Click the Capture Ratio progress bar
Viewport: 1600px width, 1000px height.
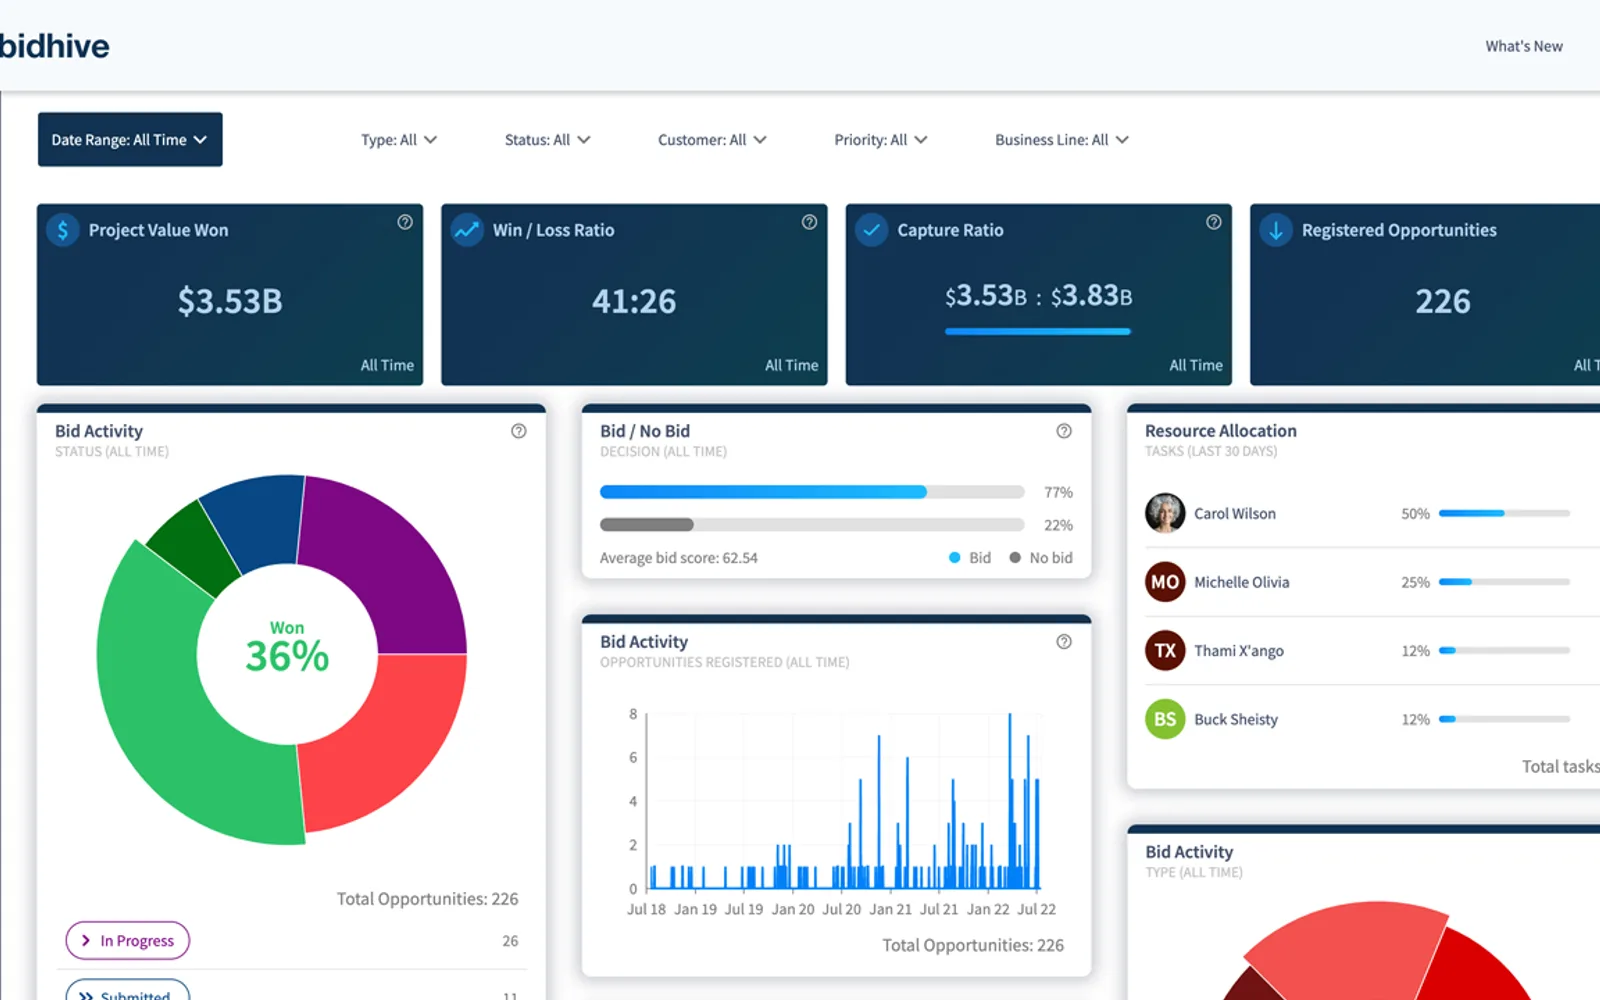click(1038, 331)
